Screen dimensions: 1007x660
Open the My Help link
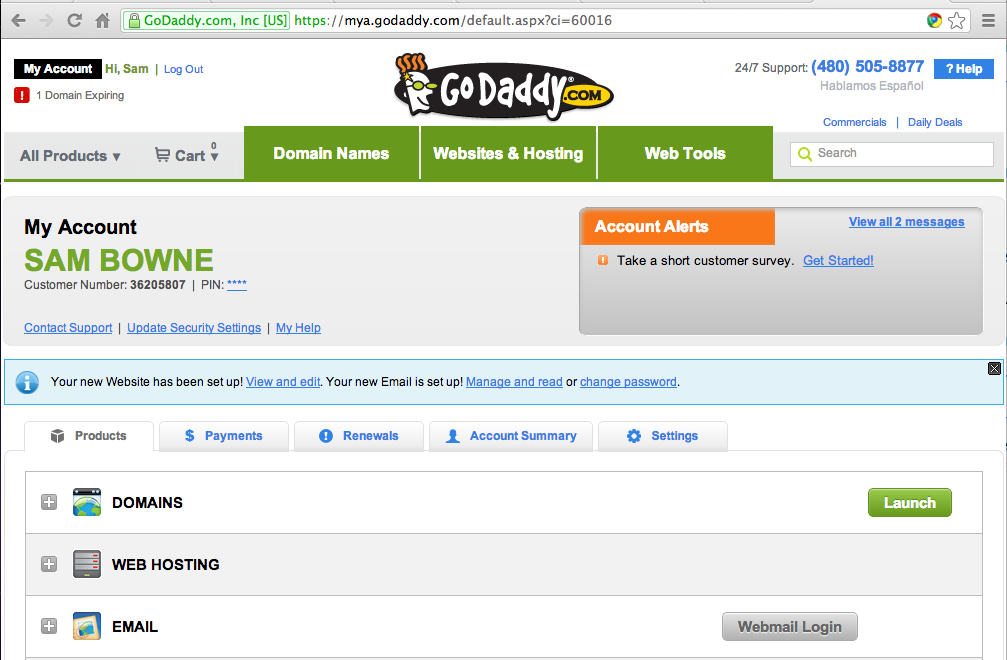298,327
